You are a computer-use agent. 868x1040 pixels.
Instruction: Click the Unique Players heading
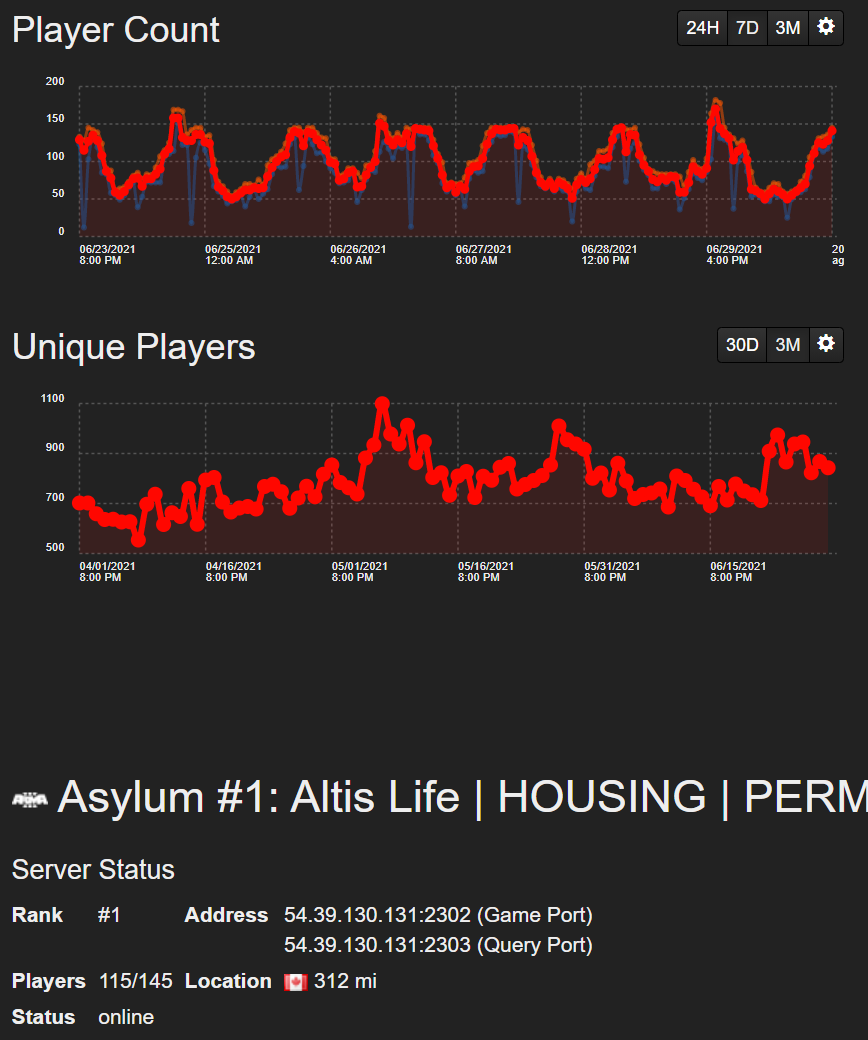coord(133,347)
